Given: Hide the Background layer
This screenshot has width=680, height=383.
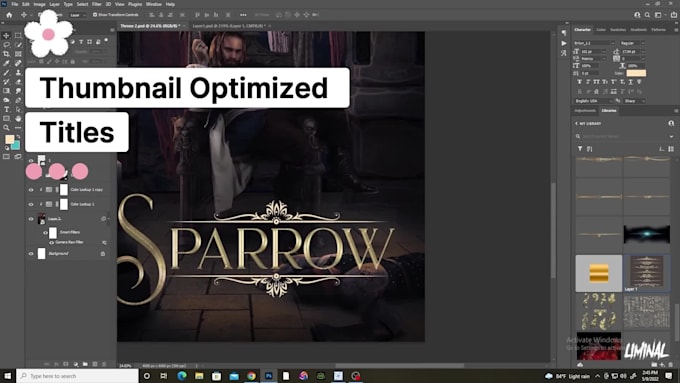Looking at the screenshot, I should [x=31, y=254].
